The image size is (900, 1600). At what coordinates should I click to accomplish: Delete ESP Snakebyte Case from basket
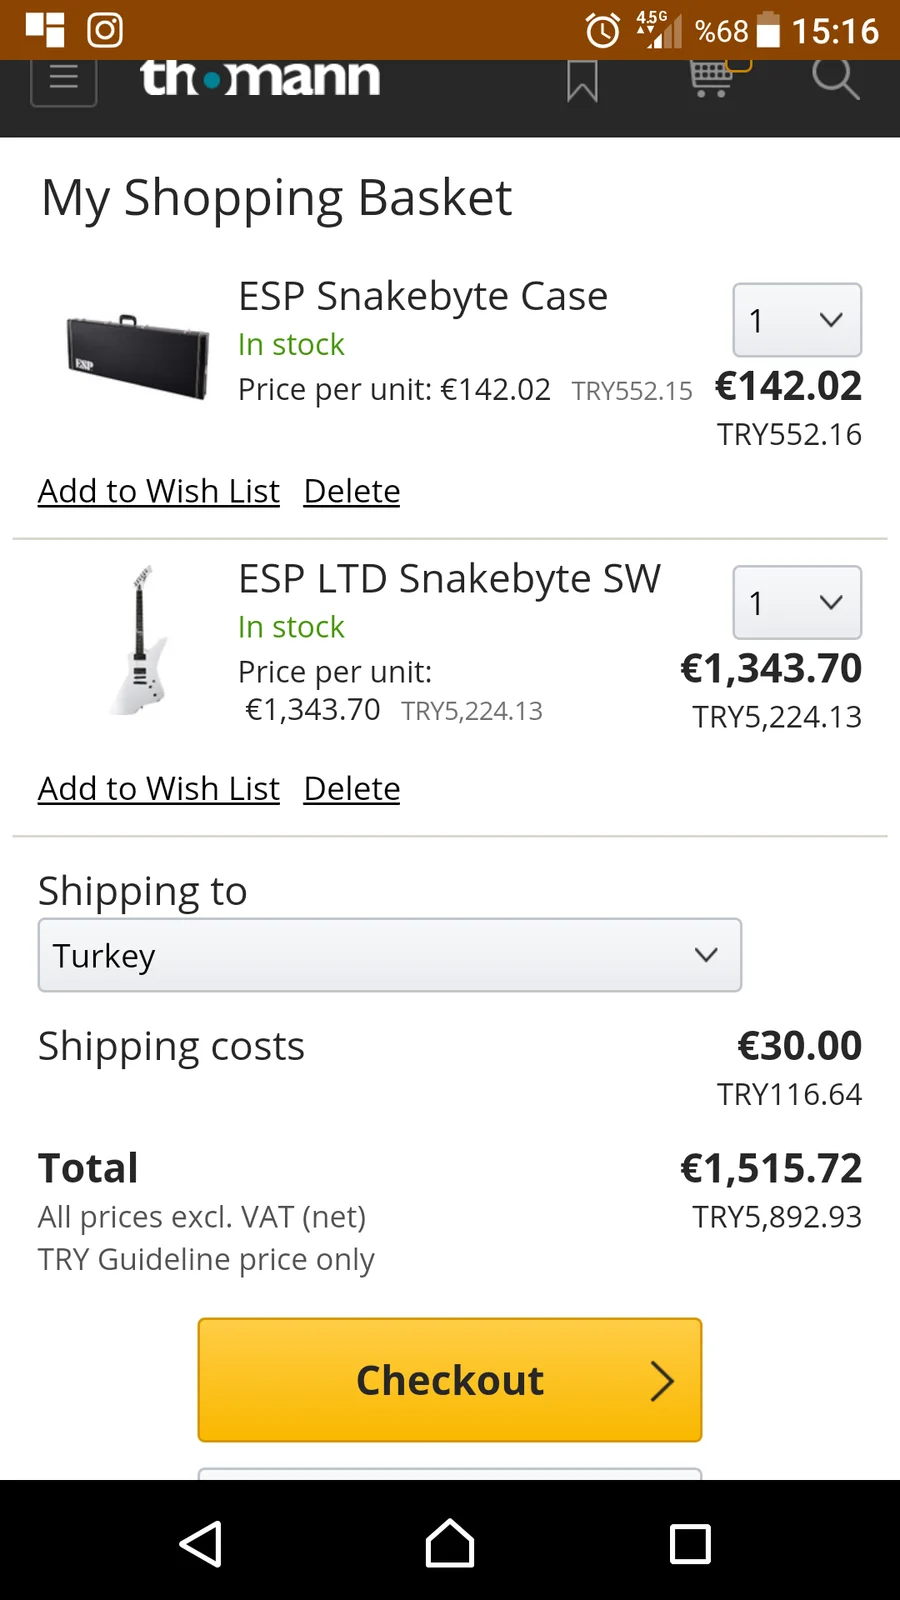(352, 491)
